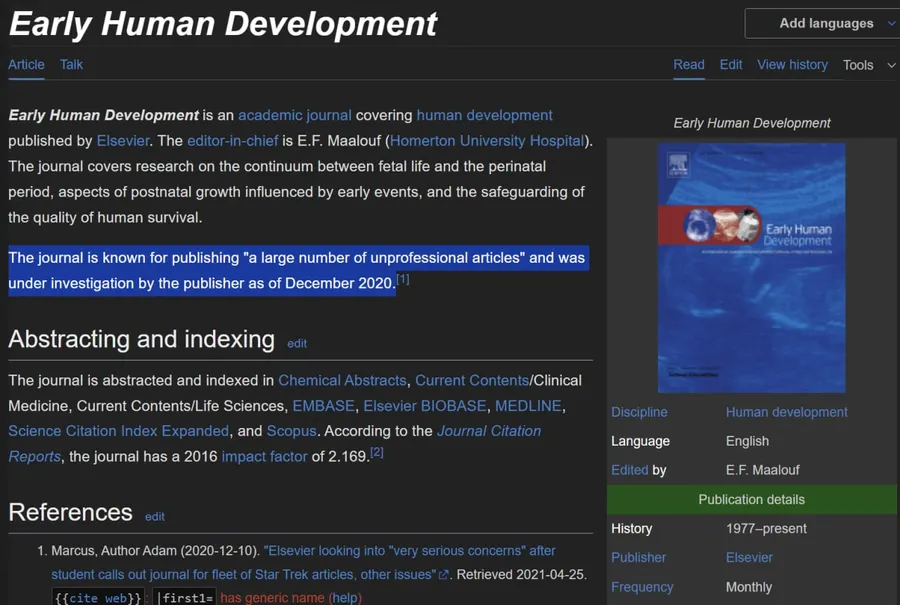Open the Edit tab
Screen dimensions: 900x605
[x=731, y=65]
